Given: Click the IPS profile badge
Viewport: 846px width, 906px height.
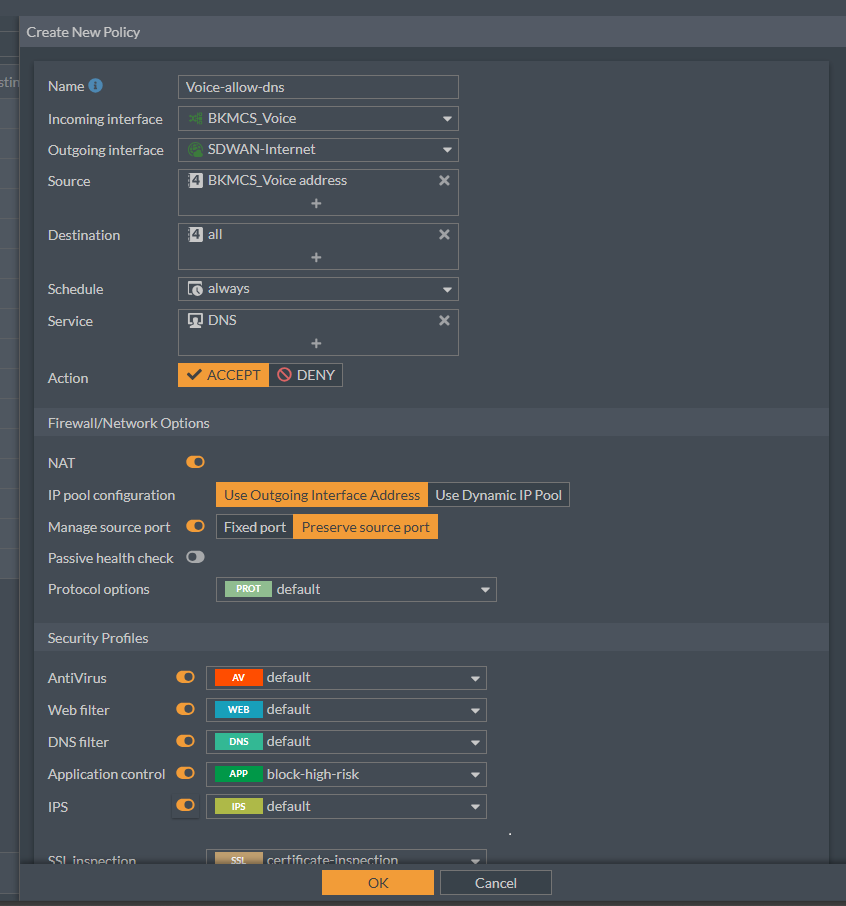Looking at the screenshot, I should [x=239, y=806].
